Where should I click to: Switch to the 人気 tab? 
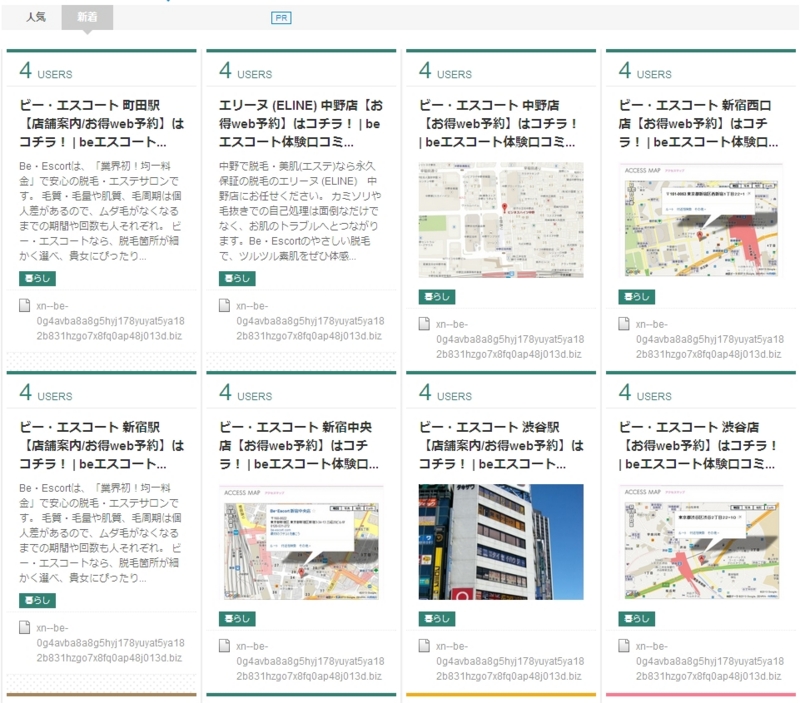point(36,17)
